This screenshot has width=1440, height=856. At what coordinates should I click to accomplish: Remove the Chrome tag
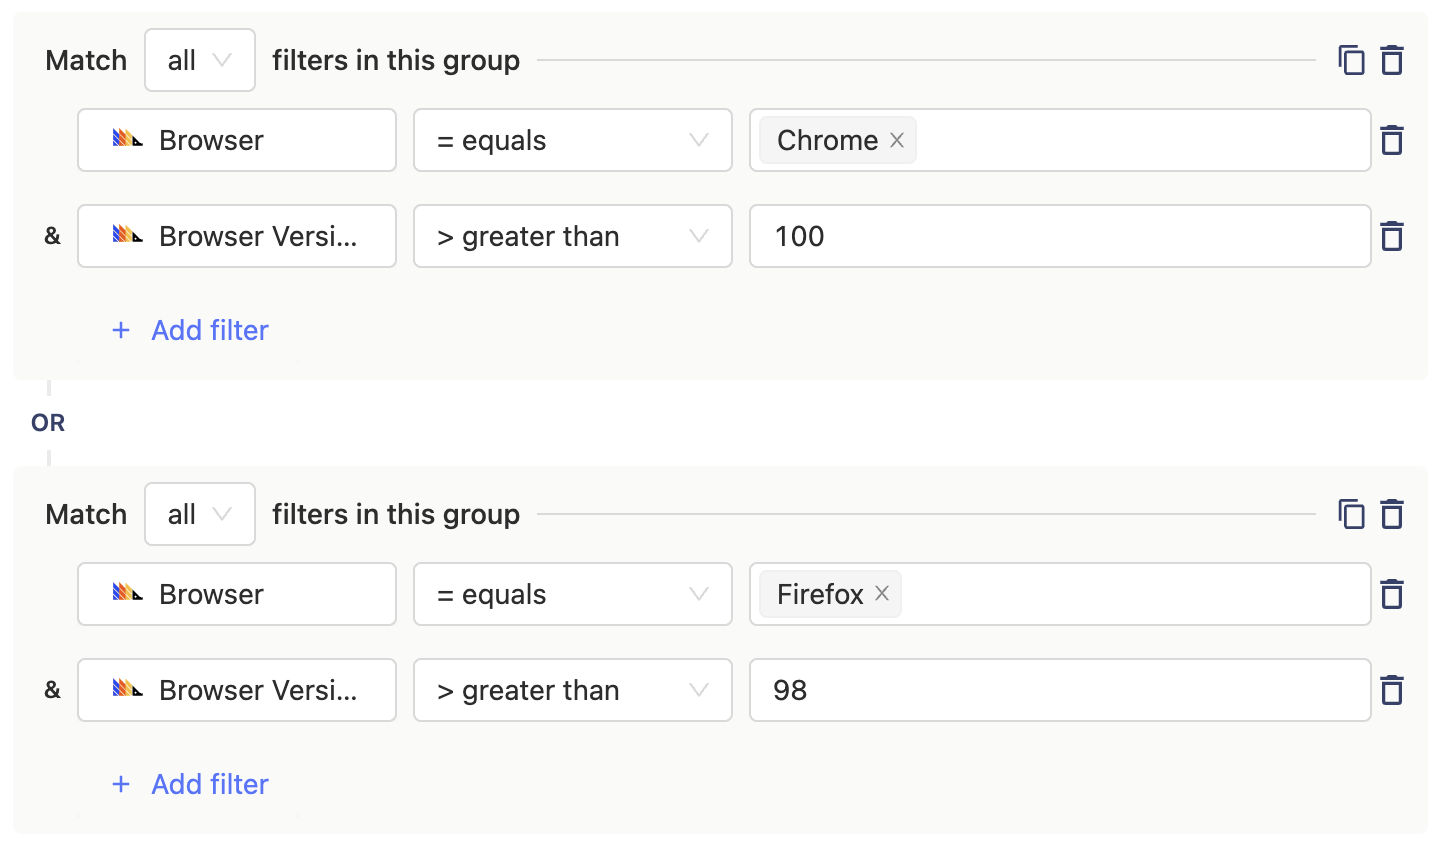click(897, 140)
